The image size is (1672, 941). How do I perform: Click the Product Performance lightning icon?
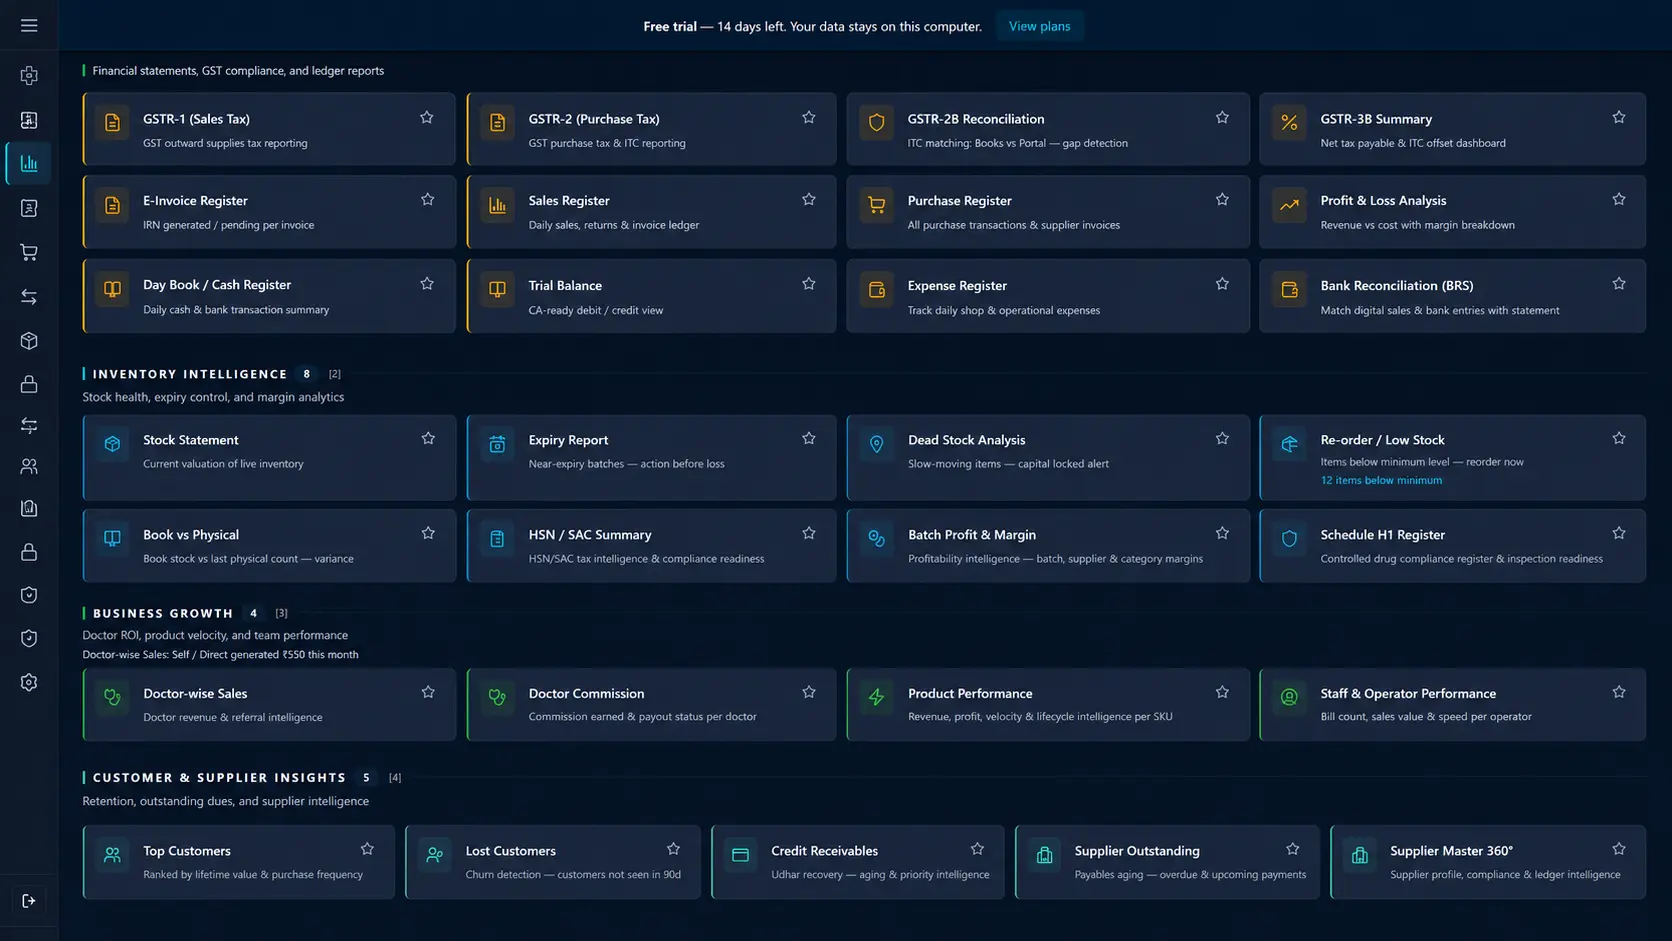[x=877, y=697]
